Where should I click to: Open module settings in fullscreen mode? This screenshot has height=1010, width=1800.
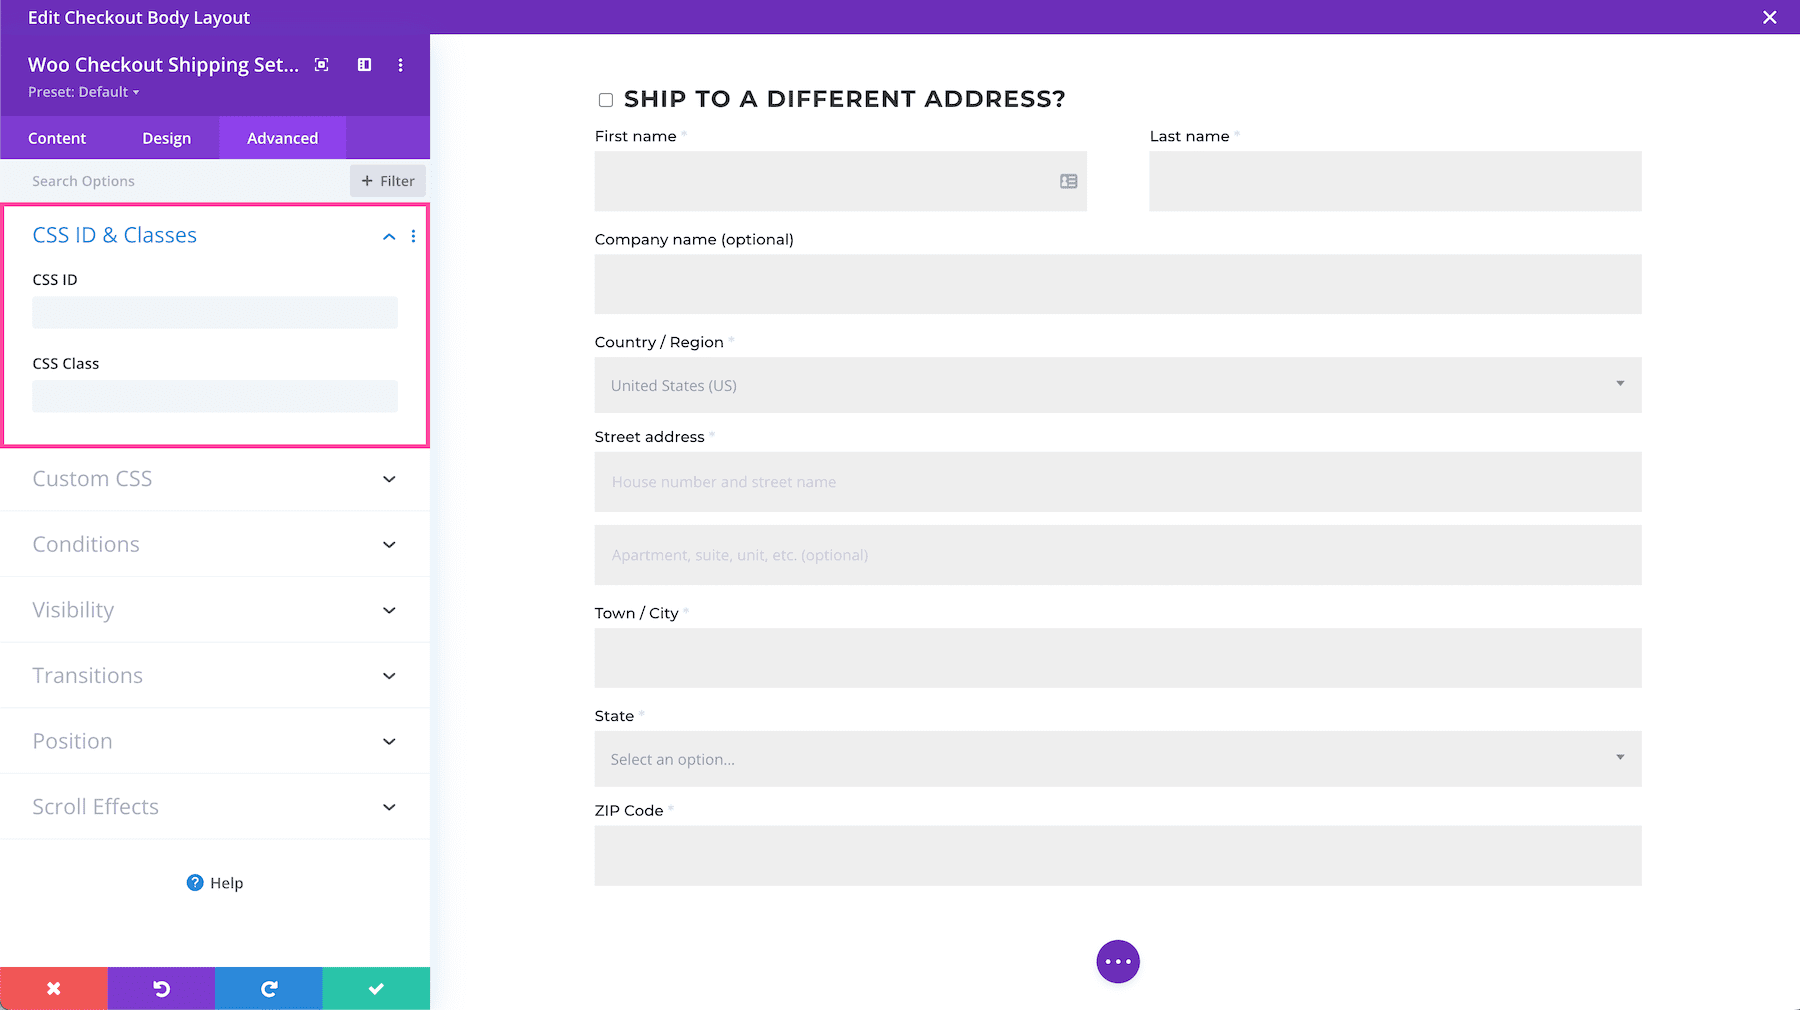(x=321, y=64)
